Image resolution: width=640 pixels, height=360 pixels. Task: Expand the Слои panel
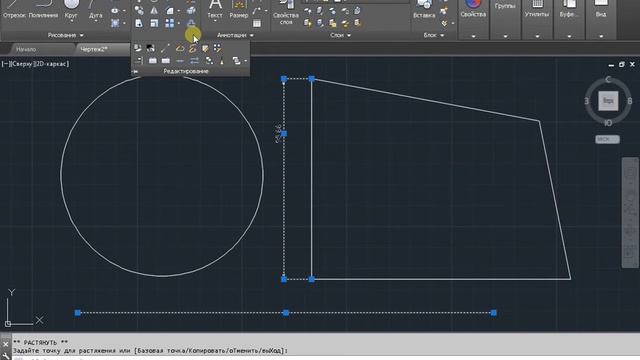coord(340,36)
